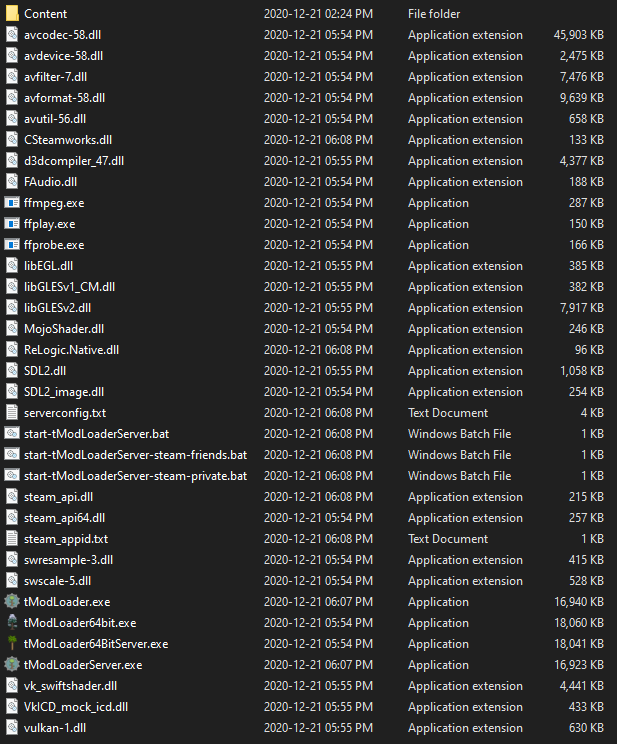Viewport: 617px width, 744px height.
Task: Select avutil-56.dll file name
Action: click(55, 119)
